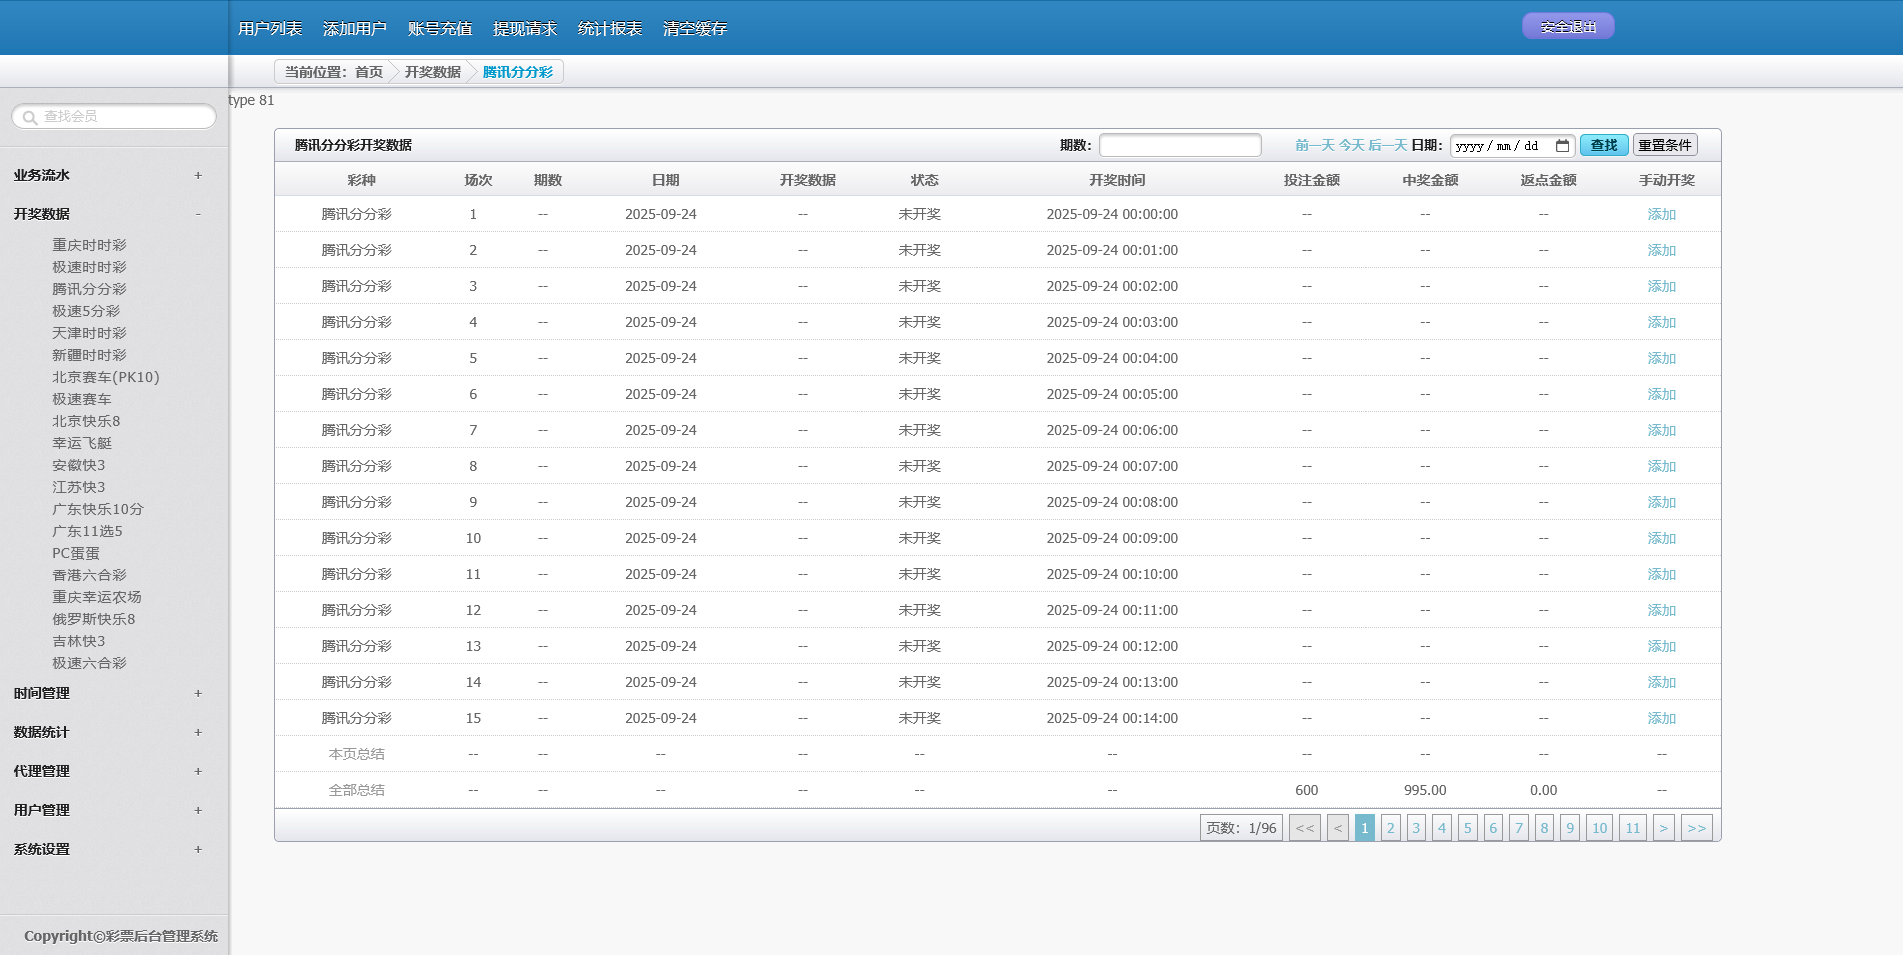Click the next page > button
The height and width of the screenshot is (955, 1903).
[x=1663, y=828]
